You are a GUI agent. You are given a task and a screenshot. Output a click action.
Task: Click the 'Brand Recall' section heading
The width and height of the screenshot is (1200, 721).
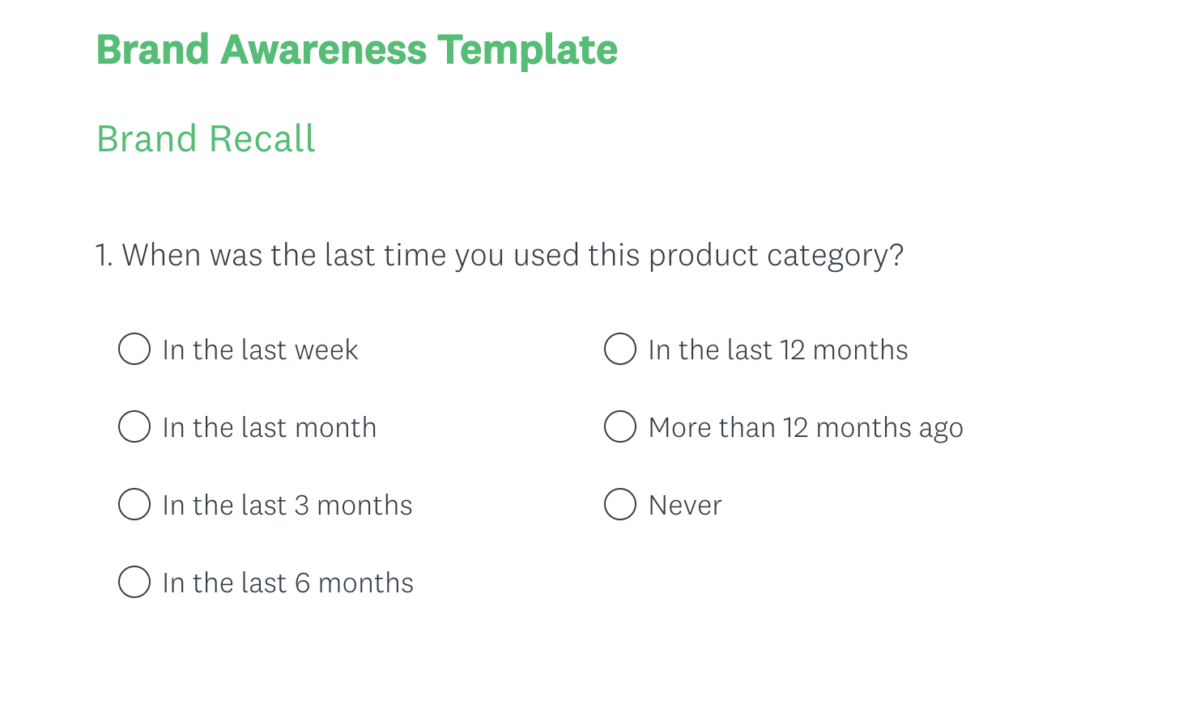pyautogui.click(x=206, y=138)
